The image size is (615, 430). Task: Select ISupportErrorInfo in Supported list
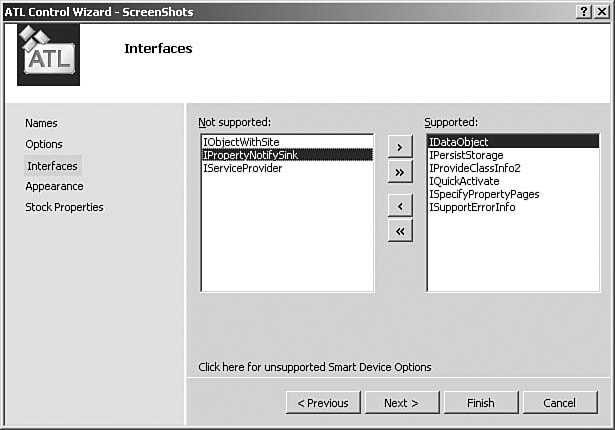click(x=513, y=207)
